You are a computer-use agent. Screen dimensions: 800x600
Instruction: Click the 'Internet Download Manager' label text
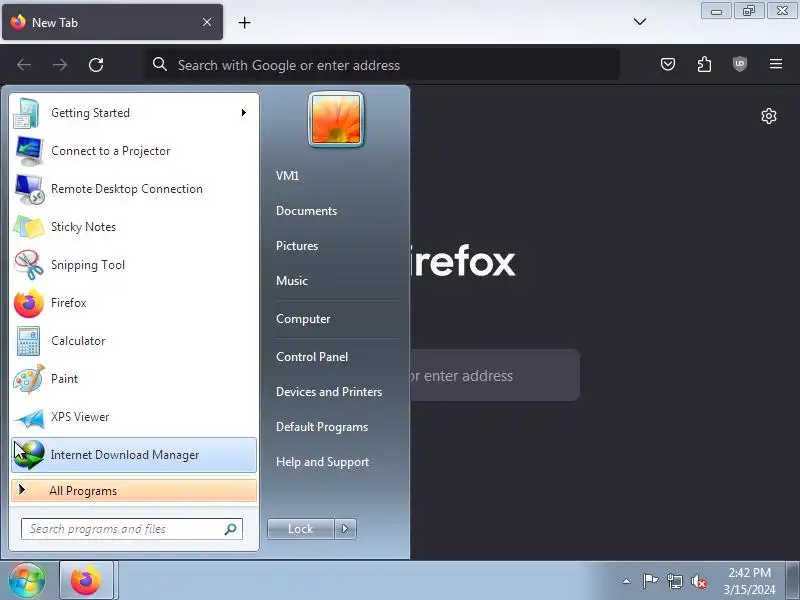pos(124,455)
